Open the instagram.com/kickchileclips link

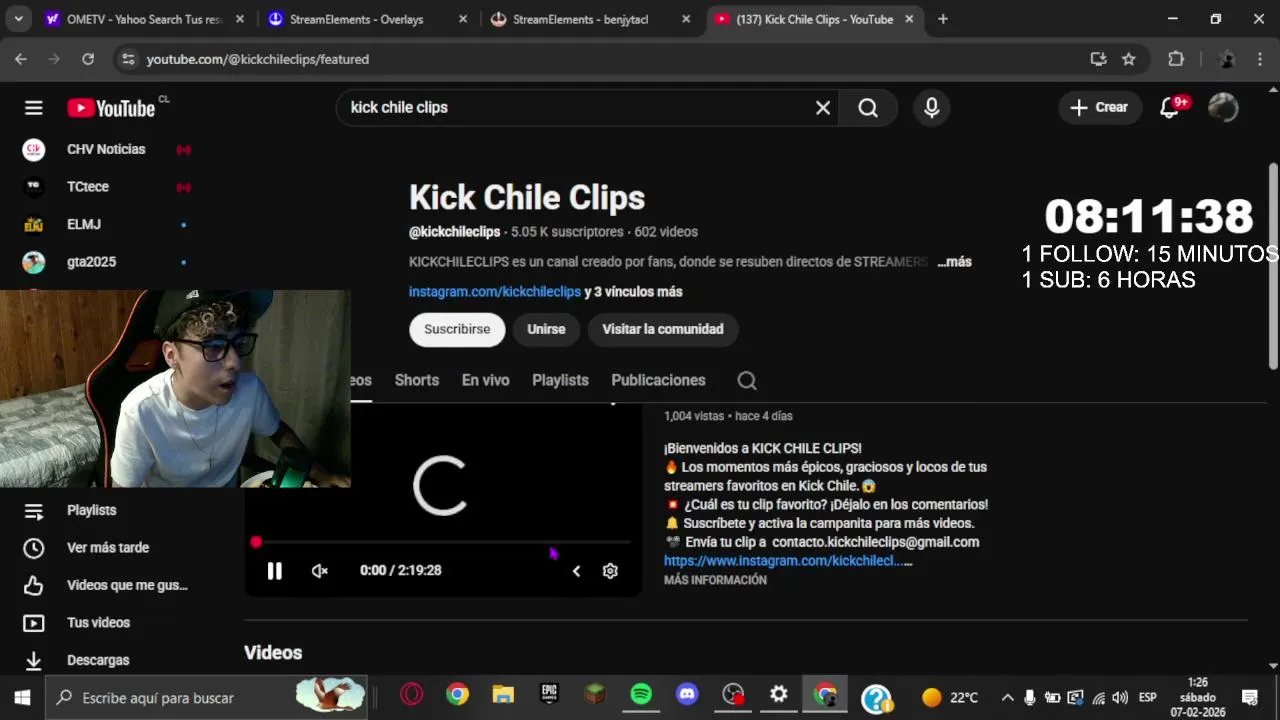495,292
